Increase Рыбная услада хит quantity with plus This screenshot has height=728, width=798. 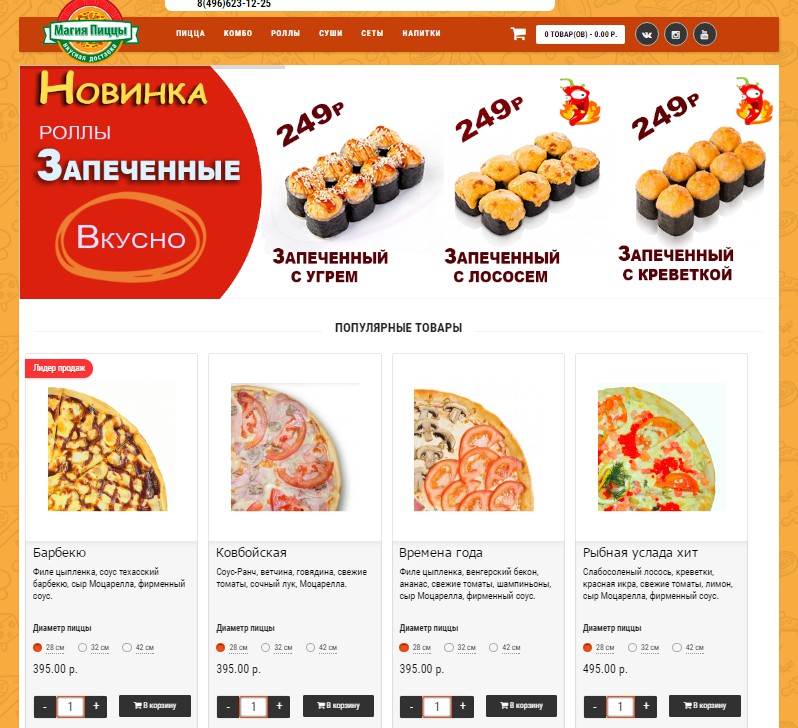pyautogui.click(x=646, y=706)
